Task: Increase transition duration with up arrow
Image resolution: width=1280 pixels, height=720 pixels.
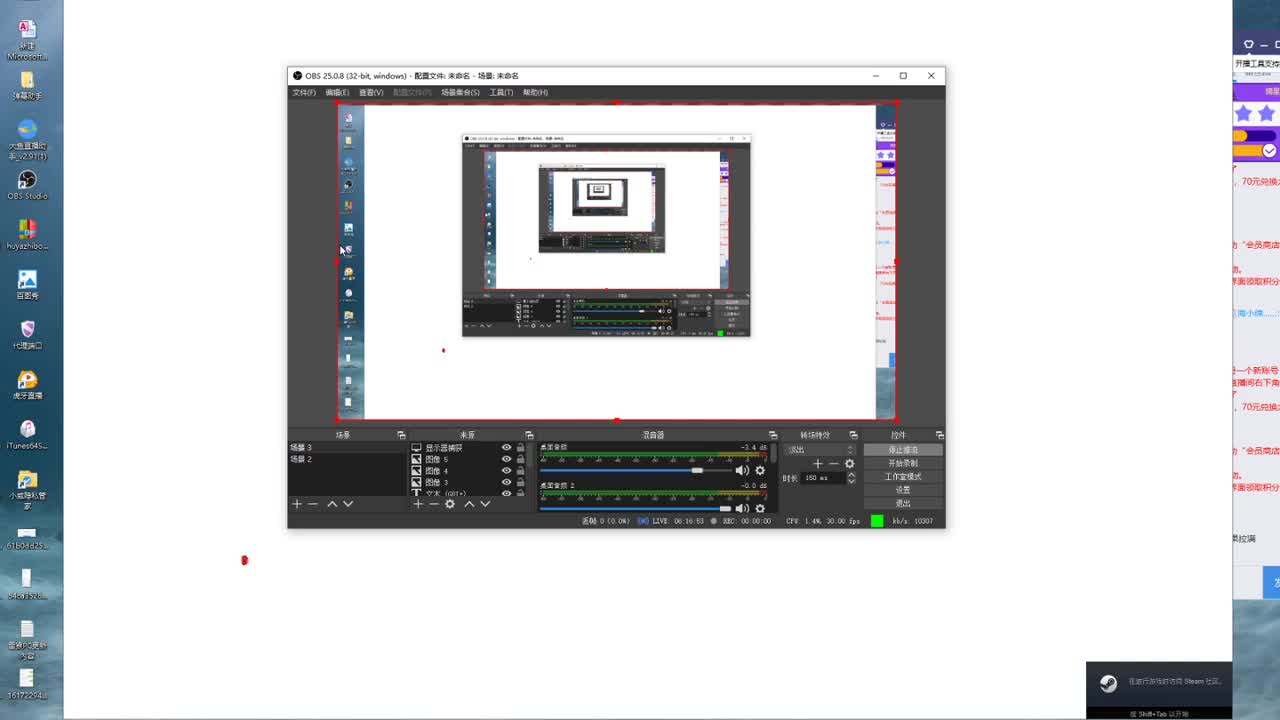Action: tap(852, 475)
